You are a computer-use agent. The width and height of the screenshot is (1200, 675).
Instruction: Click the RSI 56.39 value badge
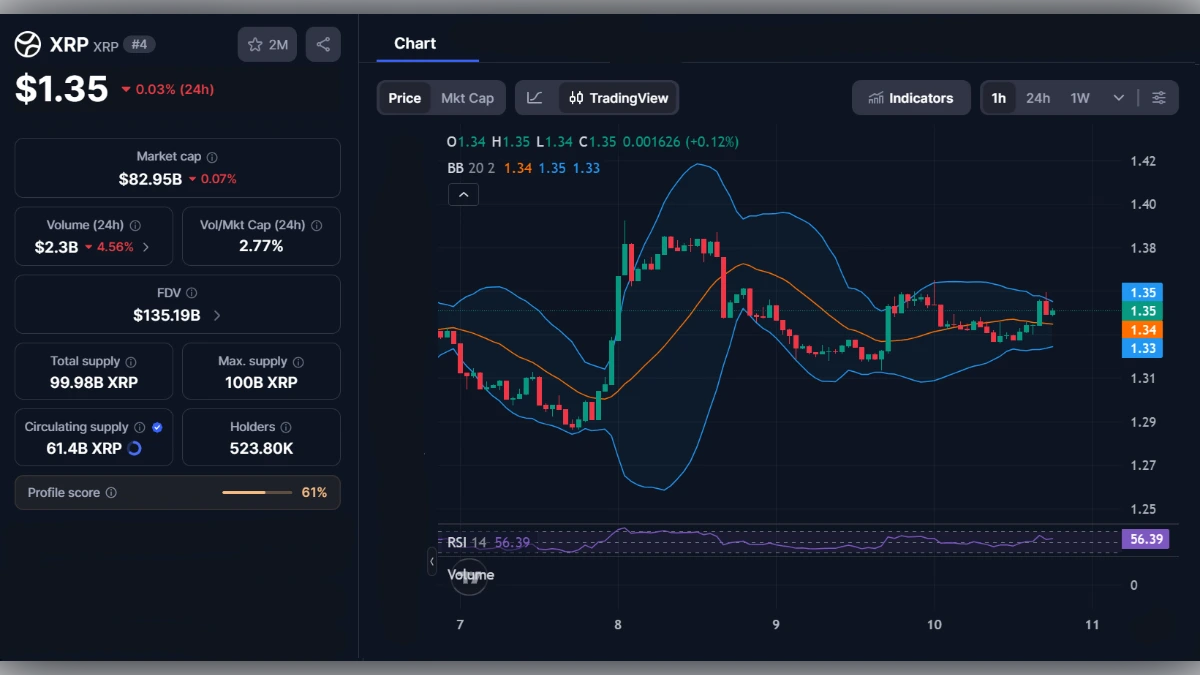[x=1145, y=539]
